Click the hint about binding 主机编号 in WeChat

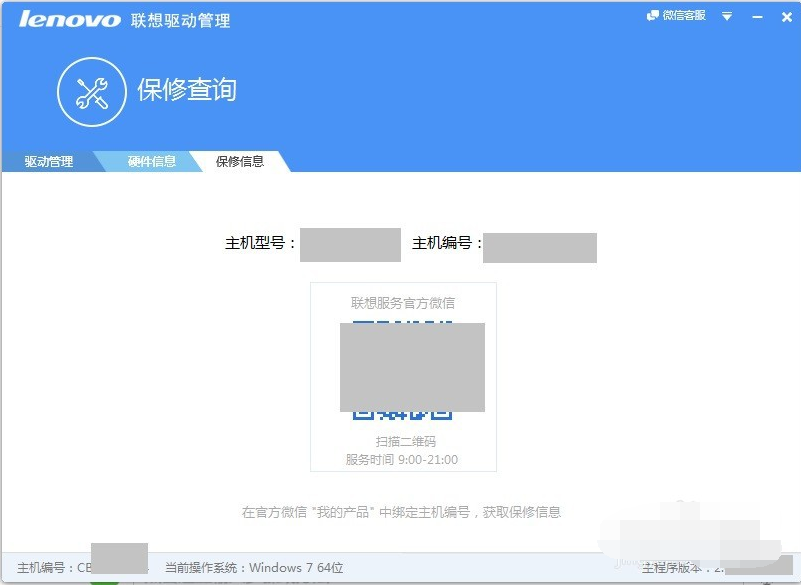tap(399, 511)
